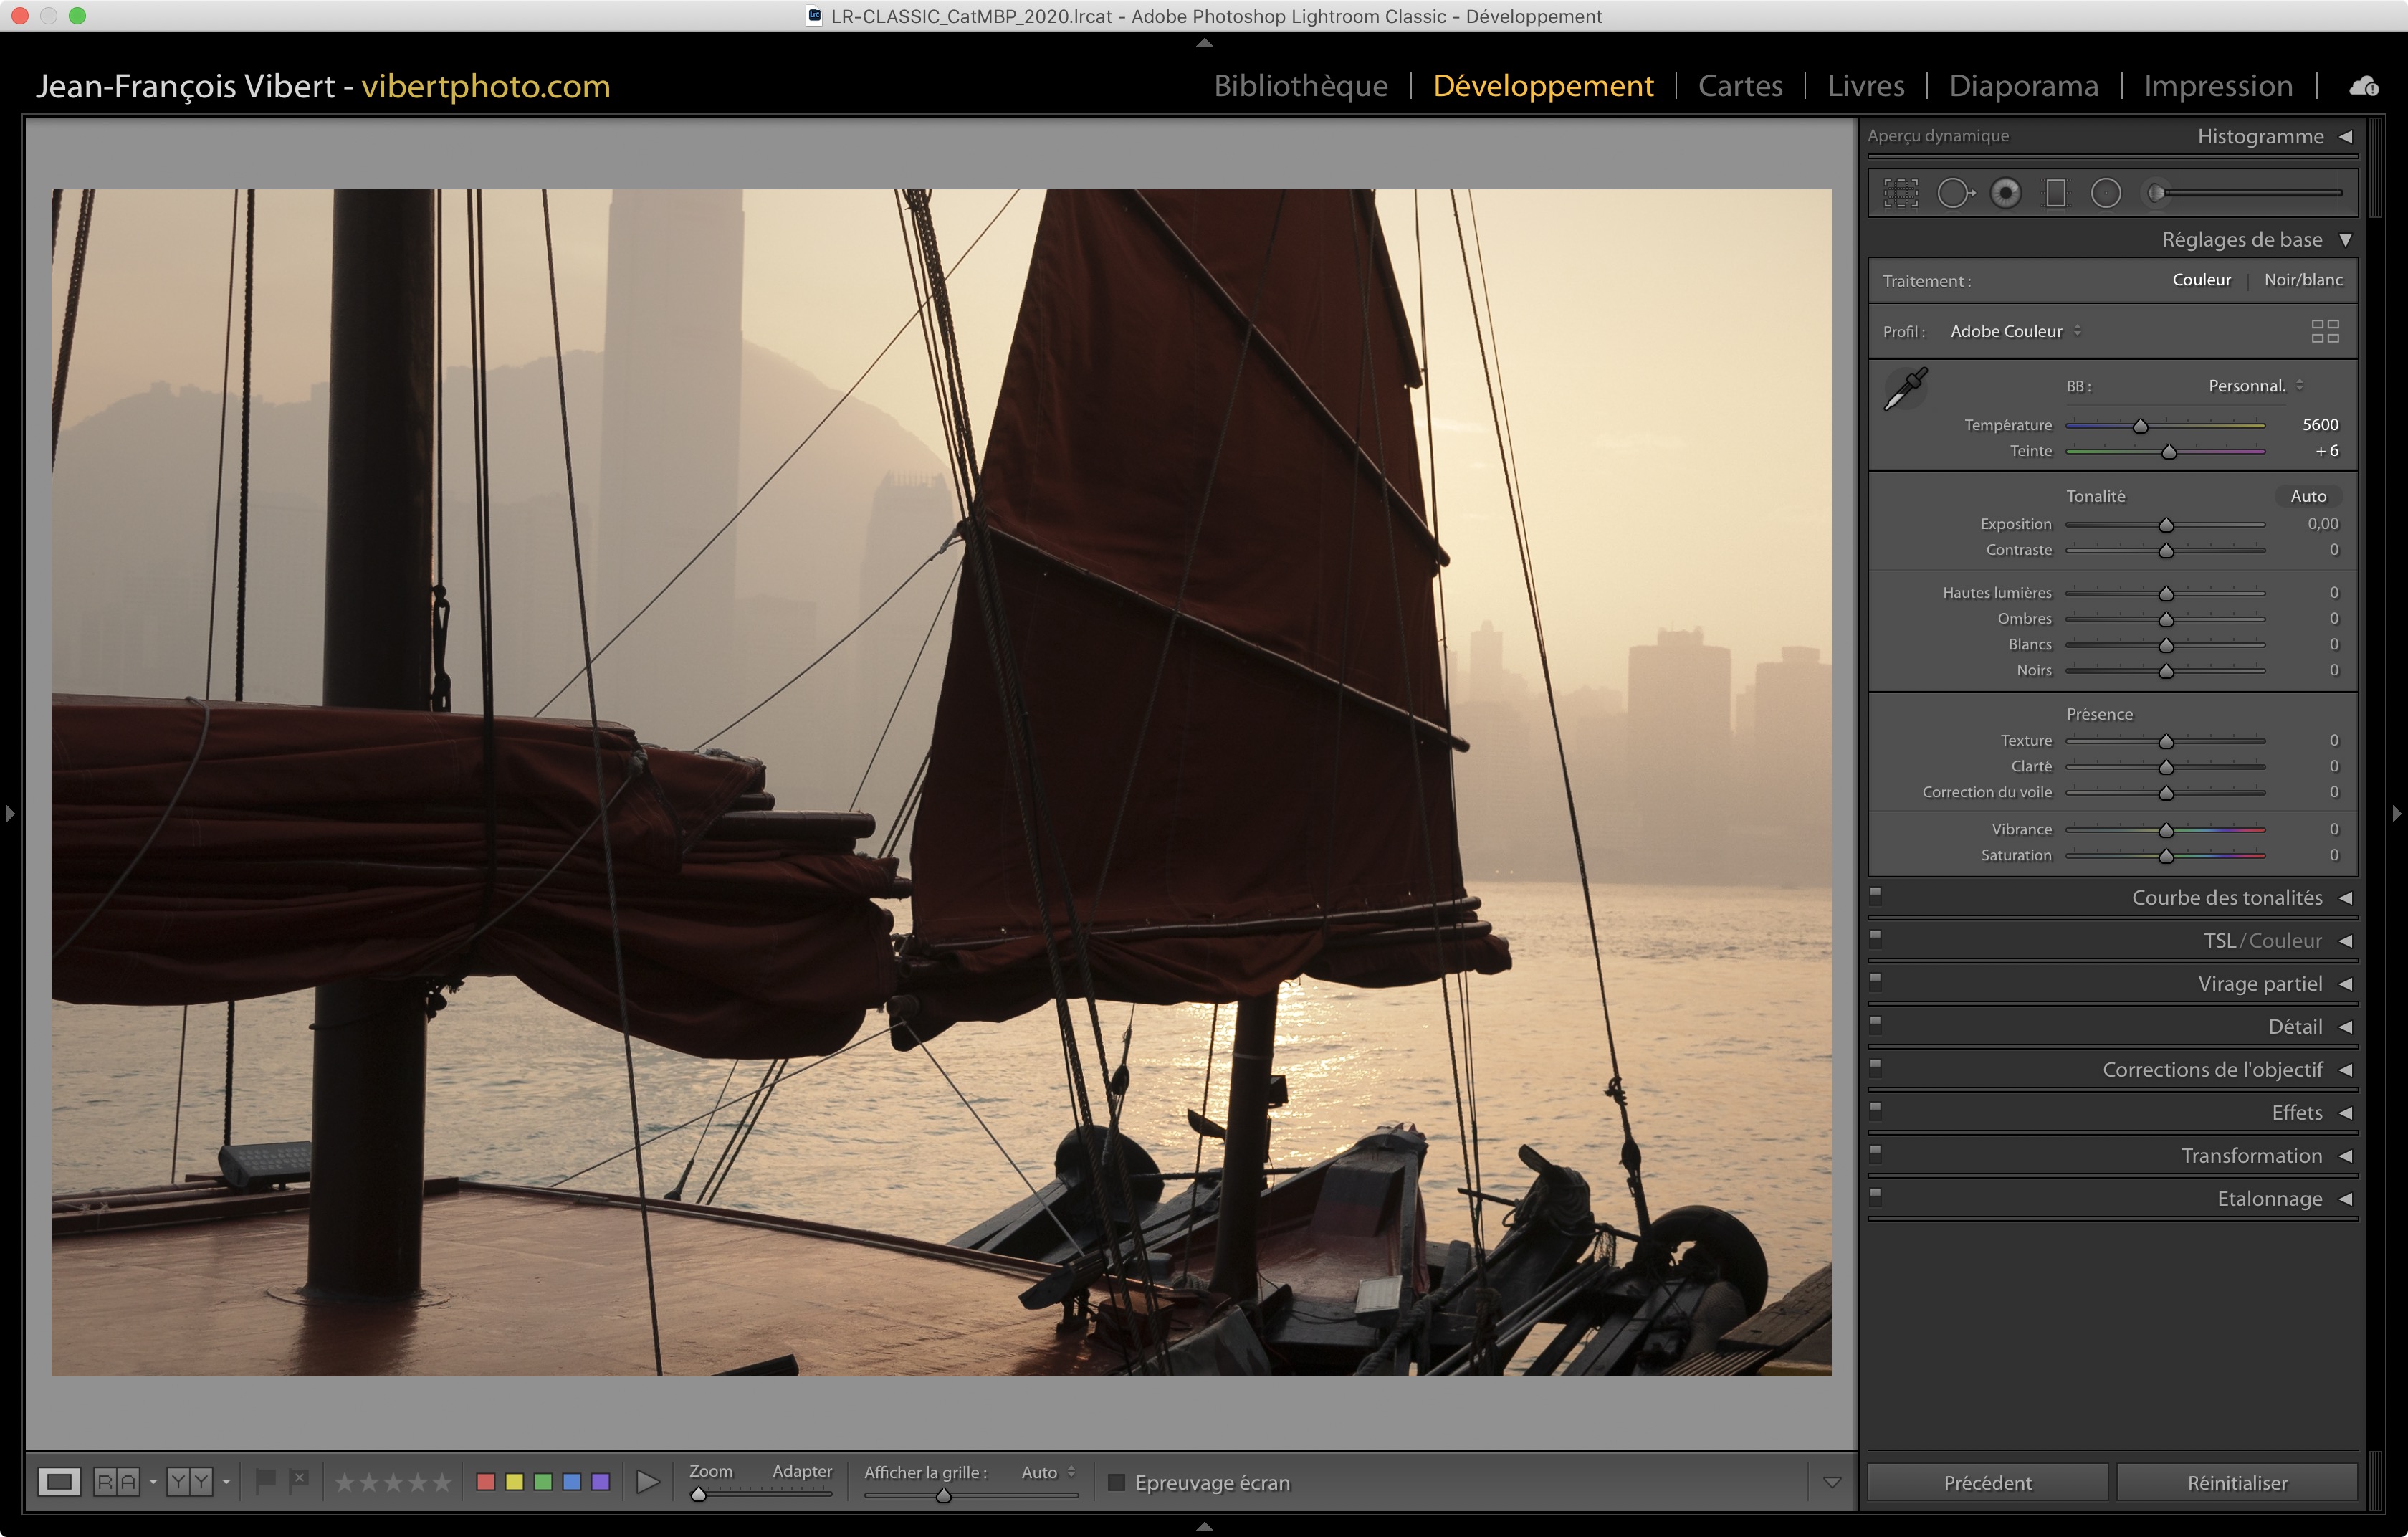Open the profile browser grid icon
Viewport: 2408px width, 1537px height.
coord(2325,331)
